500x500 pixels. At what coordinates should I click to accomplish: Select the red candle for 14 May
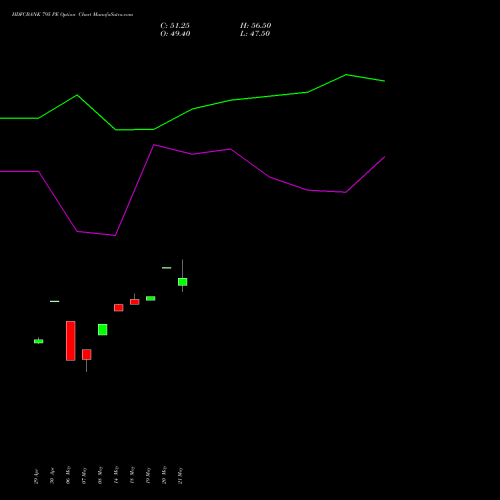pos(119,308)
